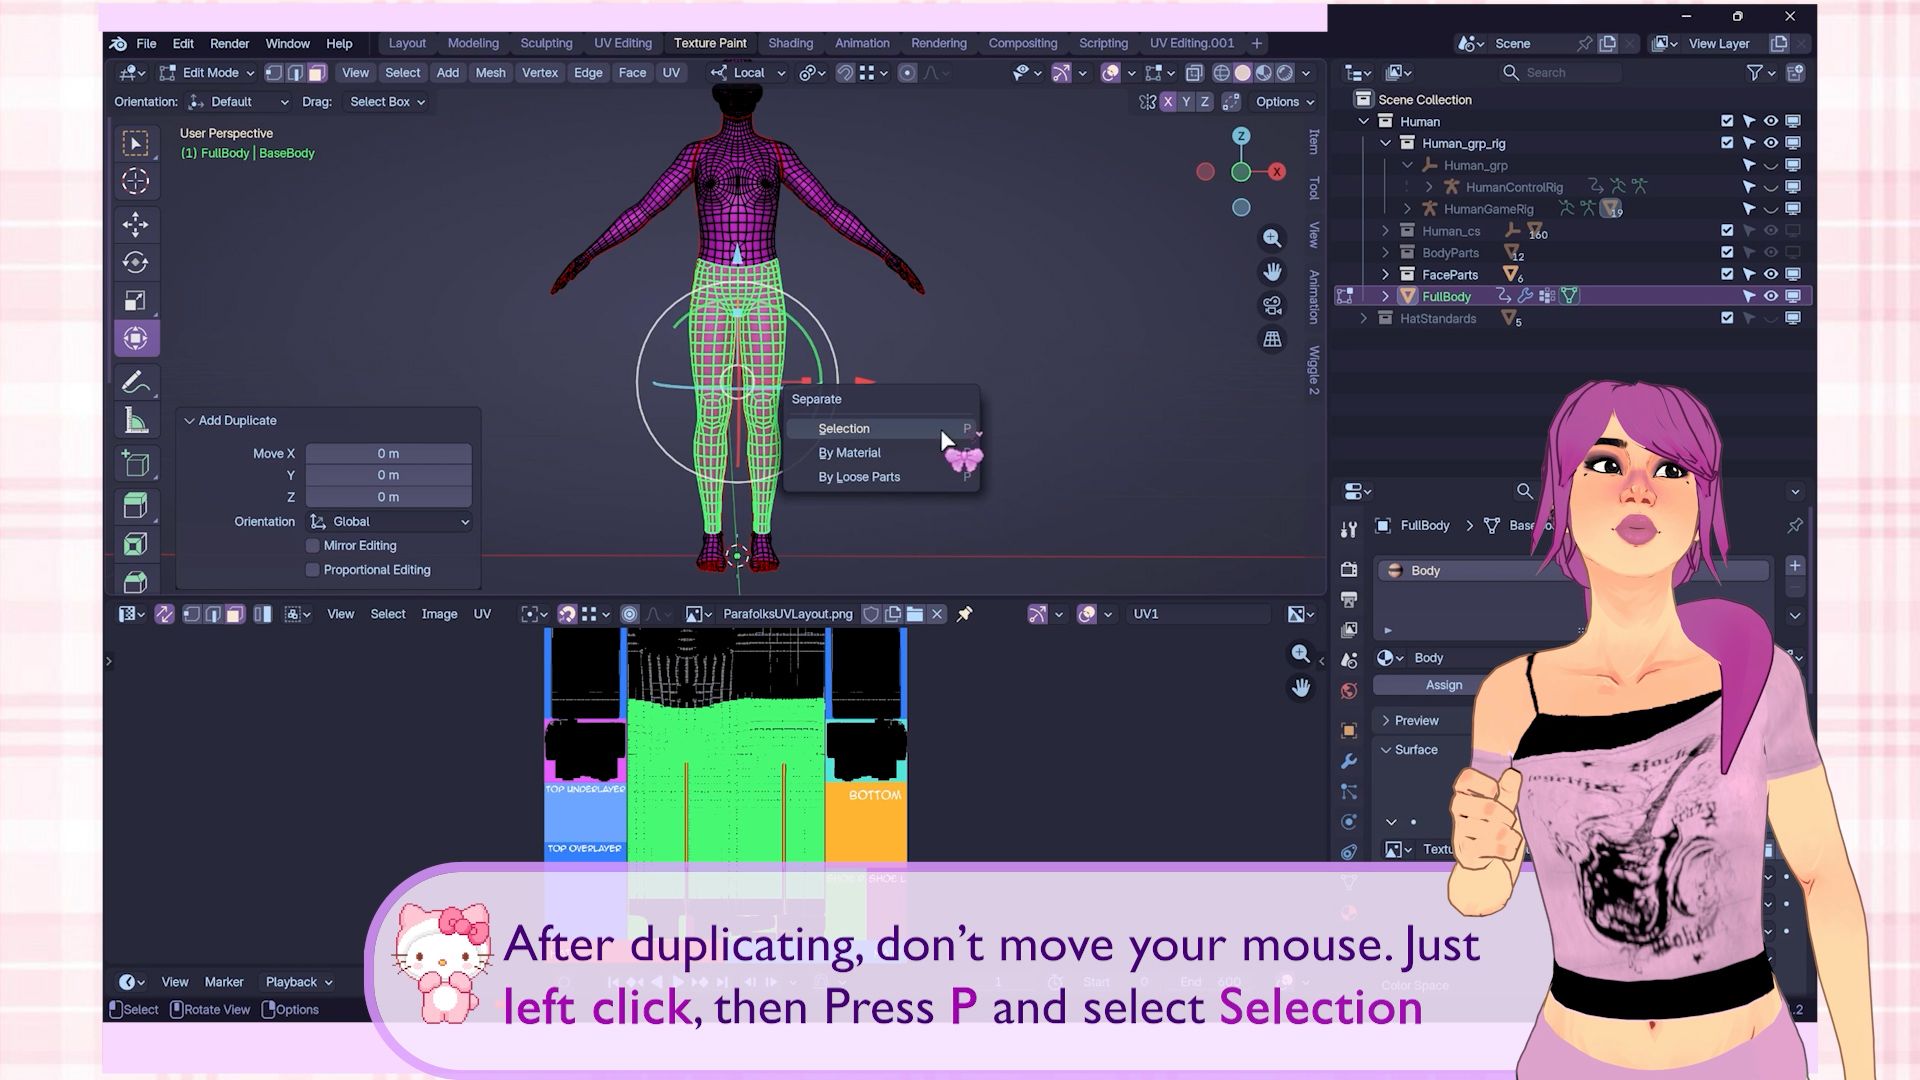Open the Options popover in viewport header
The height and width of the screenshot is (1080, 1920).
1285,102
